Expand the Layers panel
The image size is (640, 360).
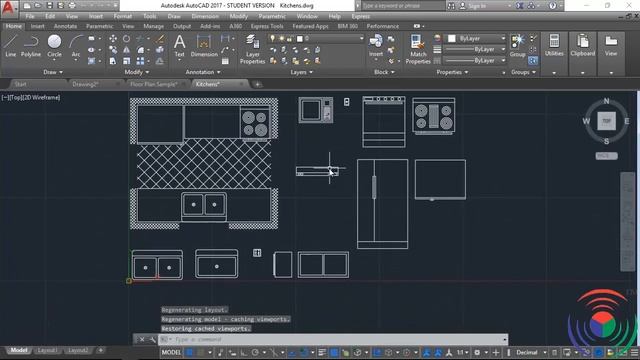302,72
